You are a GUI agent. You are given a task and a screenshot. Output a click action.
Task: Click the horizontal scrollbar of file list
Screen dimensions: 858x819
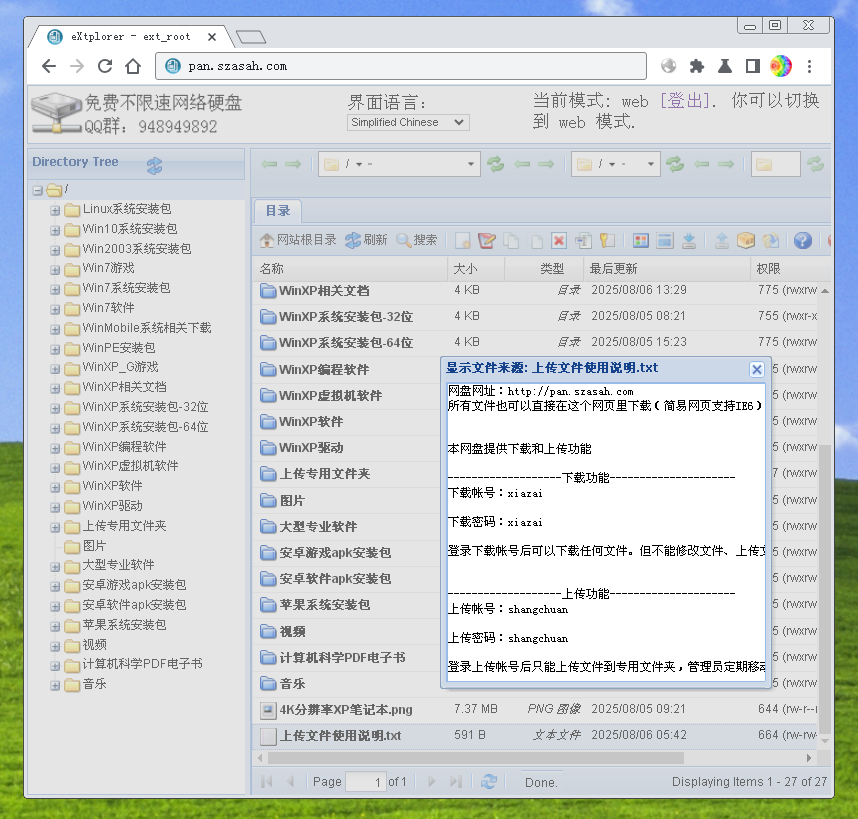(x=476, y=758)
